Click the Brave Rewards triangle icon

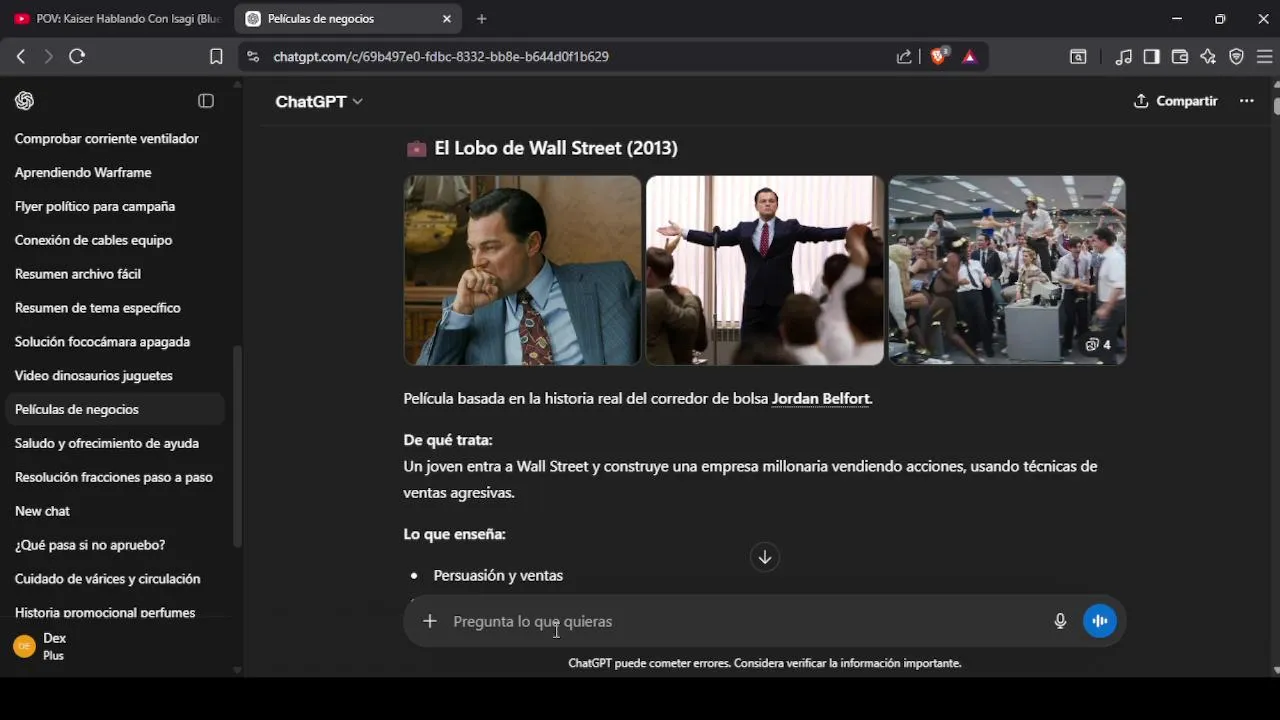[x=969, y=57]
